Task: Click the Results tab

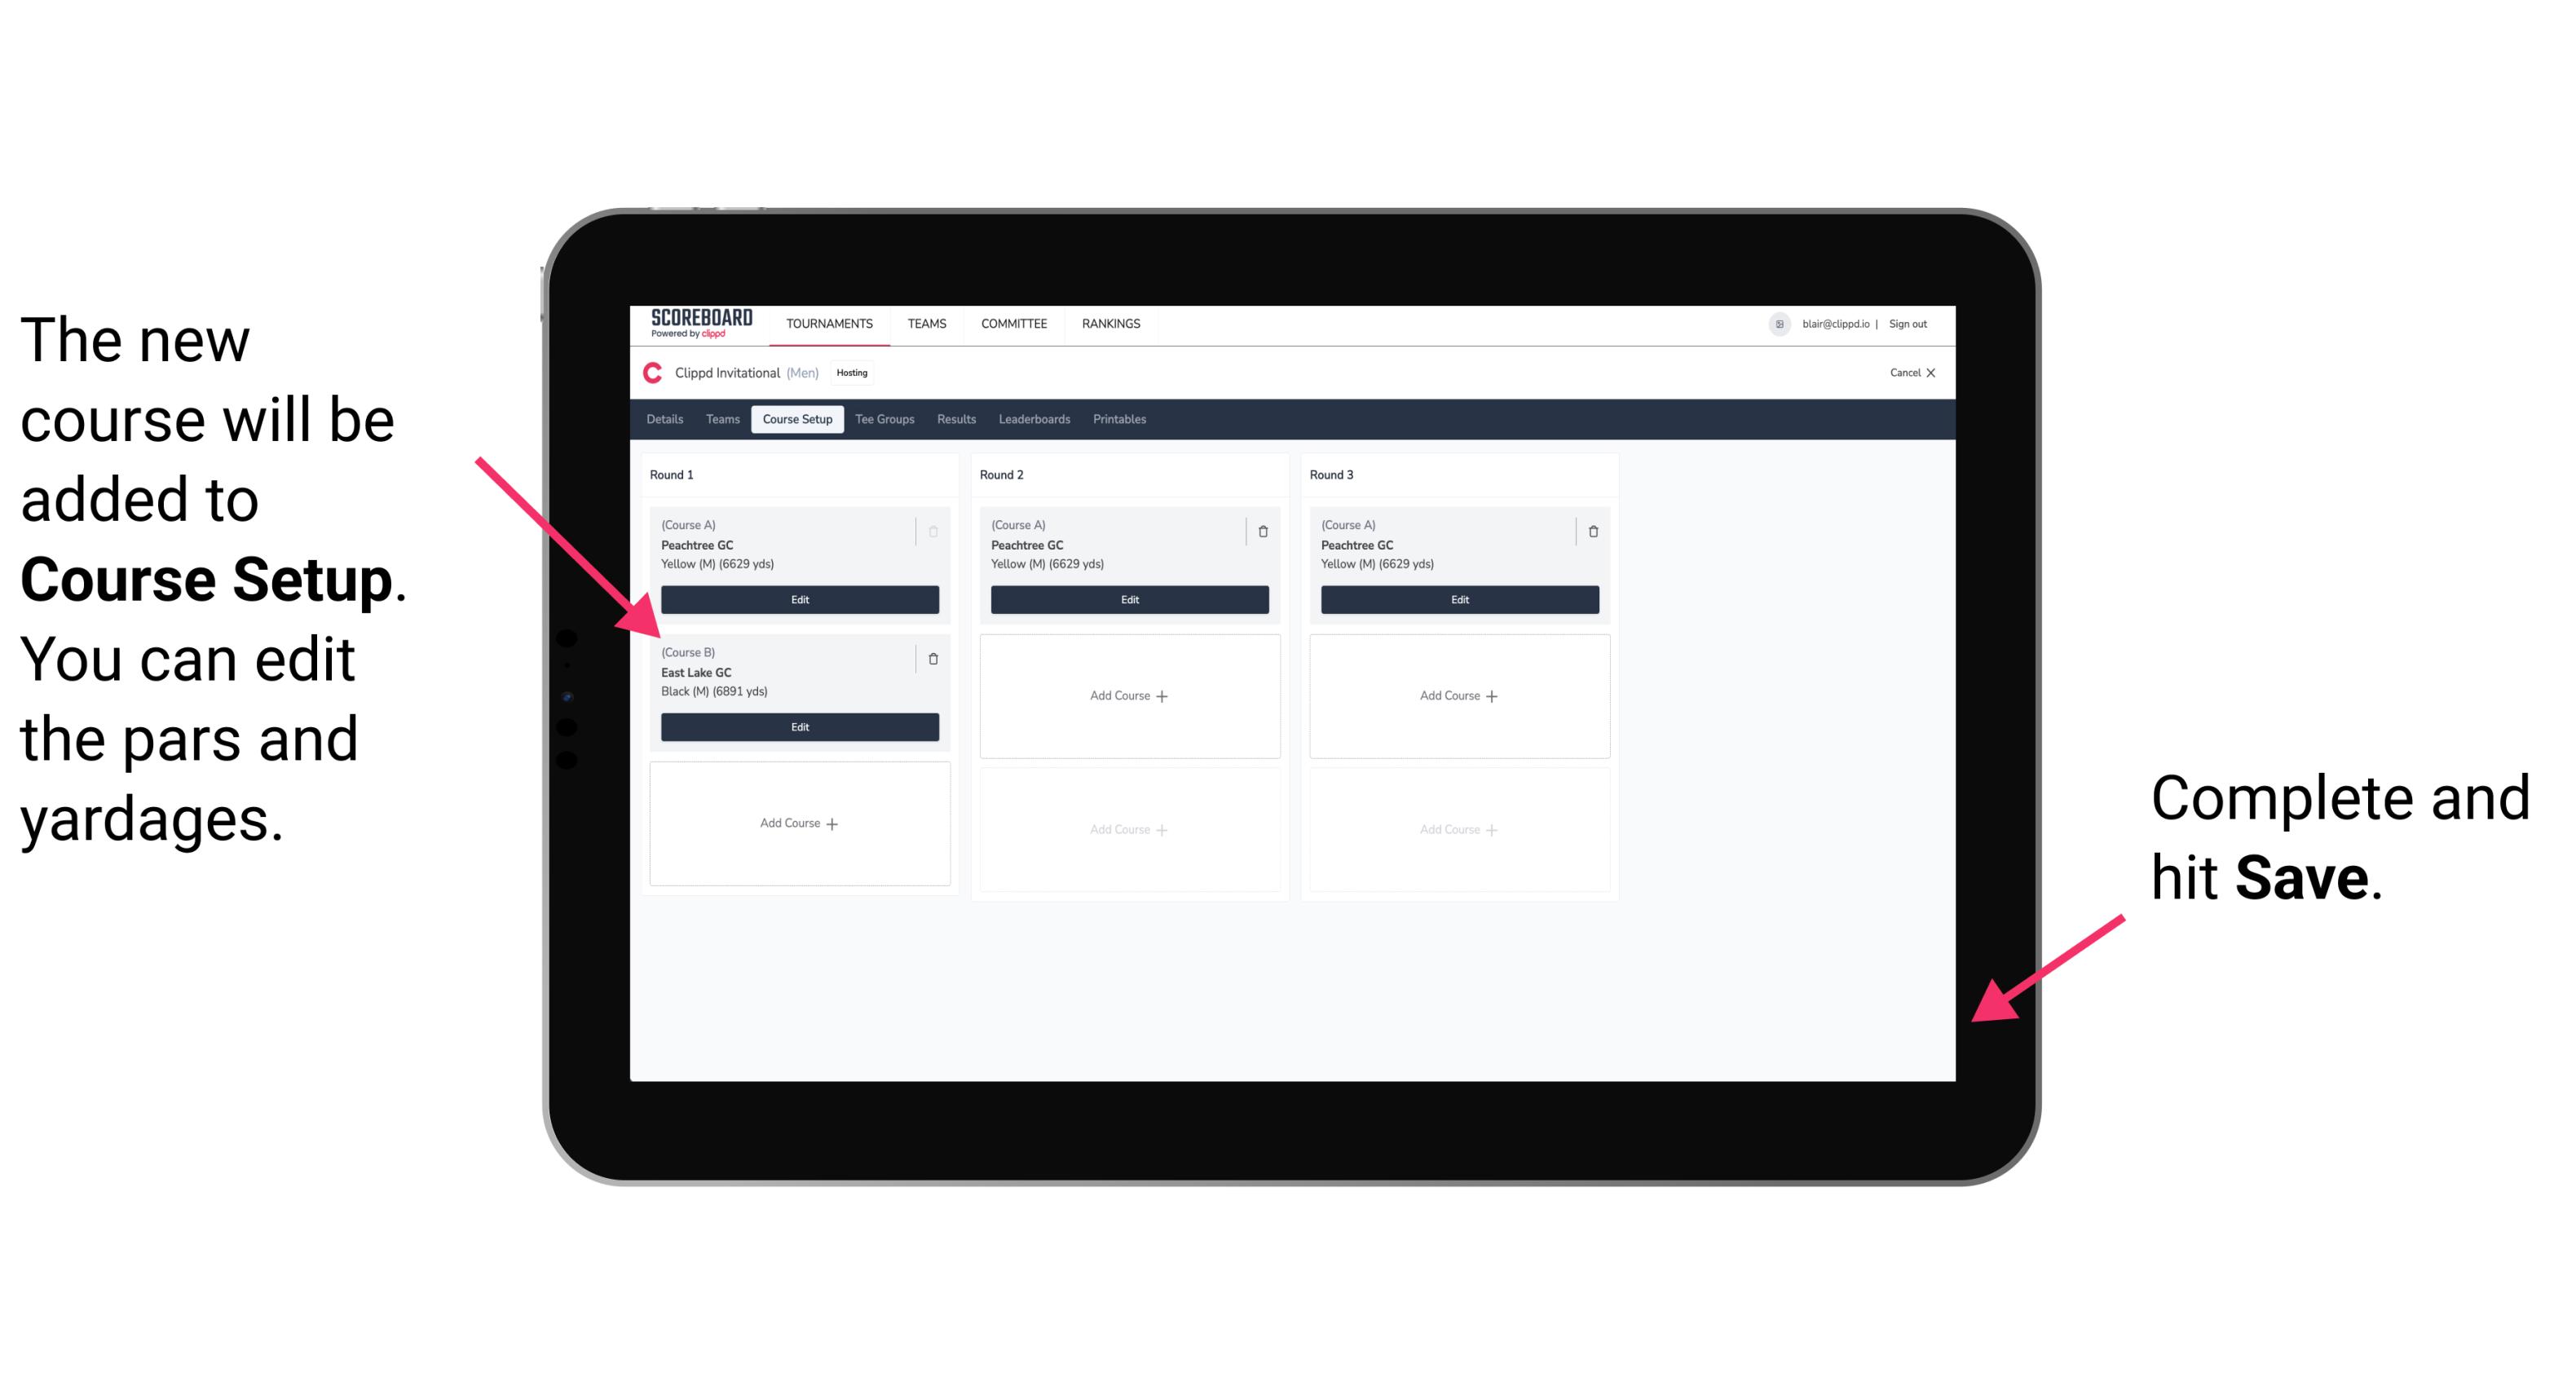Action: (952, 422)
